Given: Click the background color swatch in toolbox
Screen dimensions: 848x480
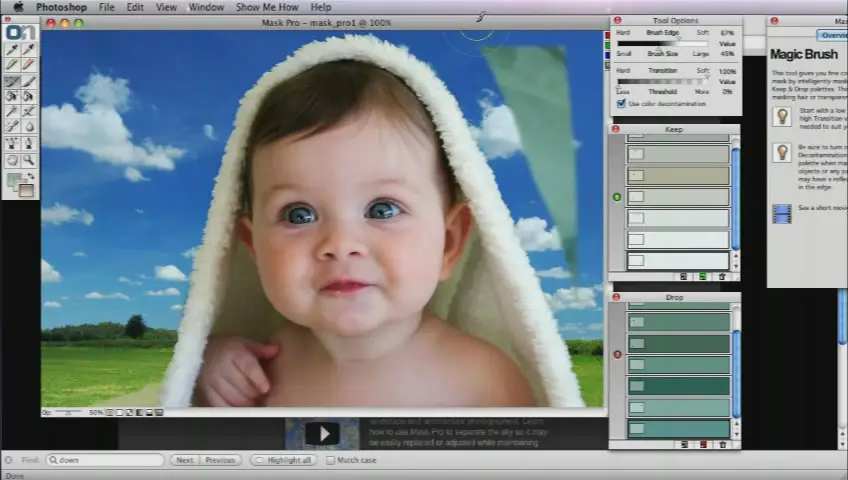Looking at the screenshot, I should [25, 190].
